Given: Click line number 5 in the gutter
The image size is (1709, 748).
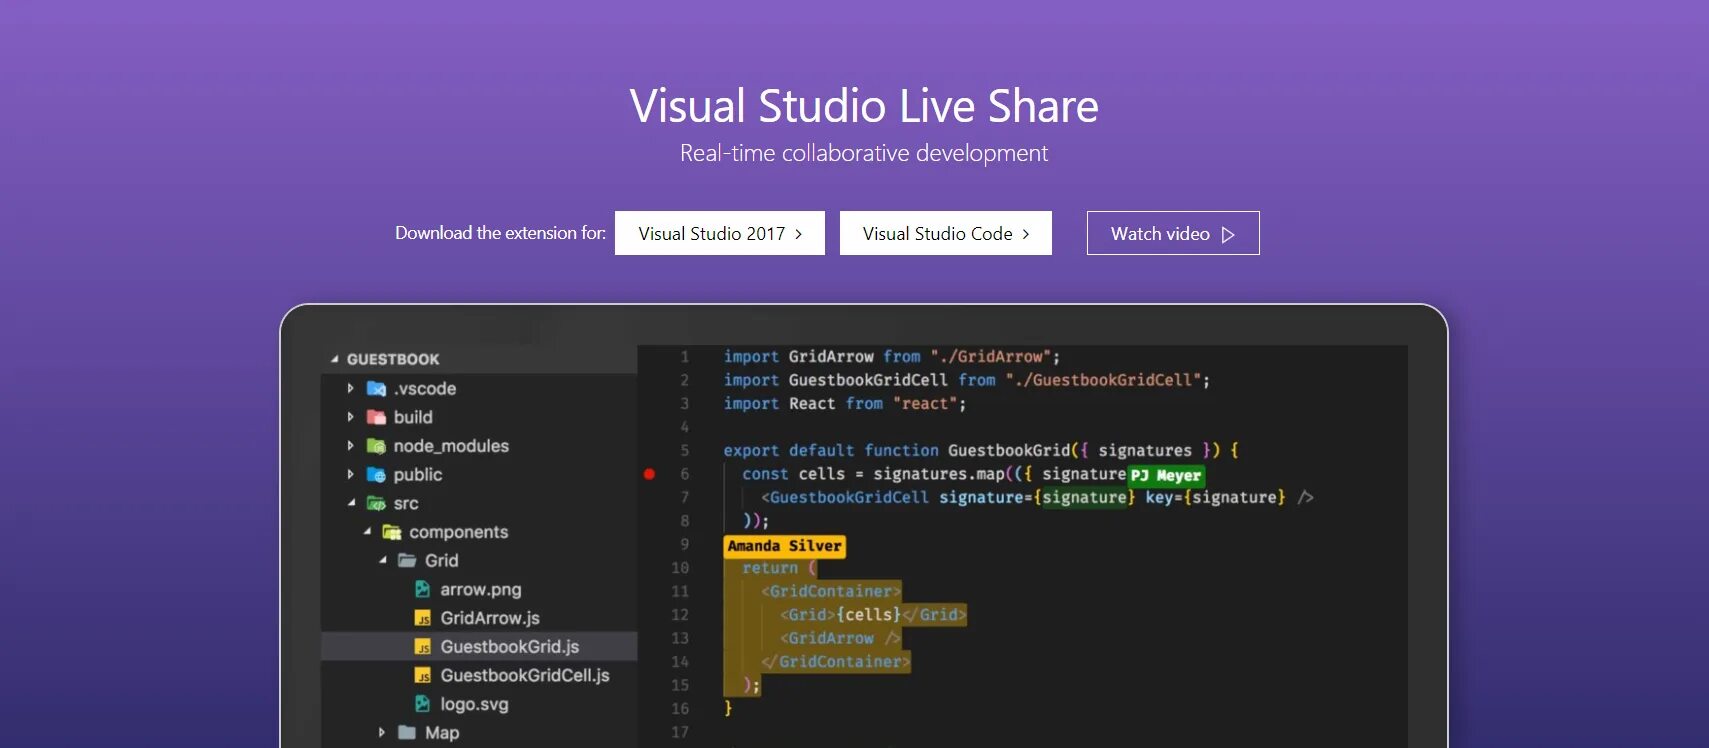Looking at the screenshot, I should pos(685,451).
